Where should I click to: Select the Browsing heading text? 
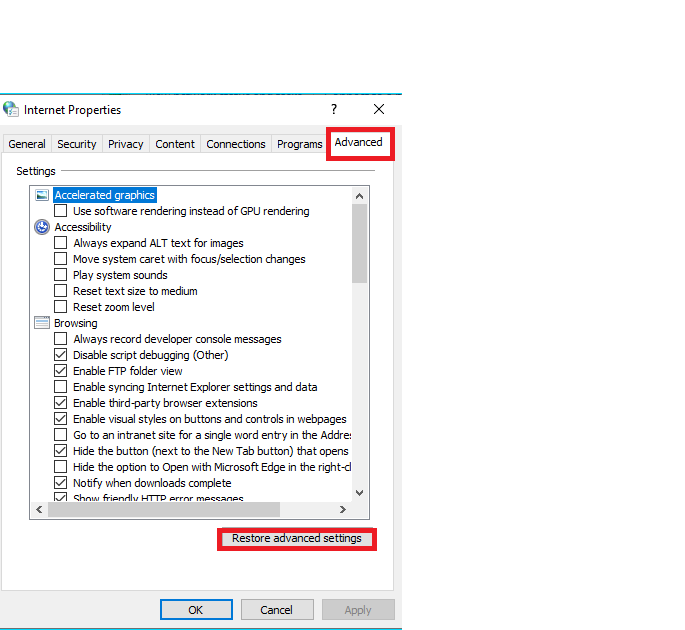click(76, 323)
